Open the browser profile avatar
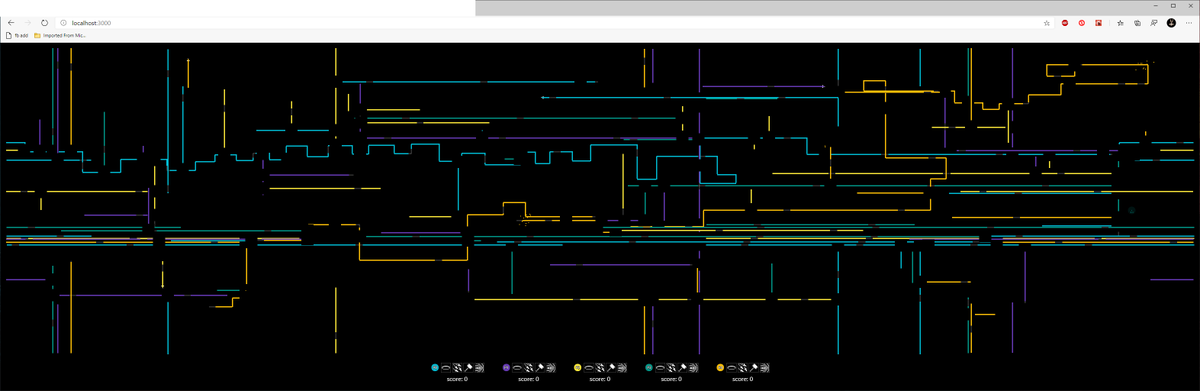 (1171, 23)
